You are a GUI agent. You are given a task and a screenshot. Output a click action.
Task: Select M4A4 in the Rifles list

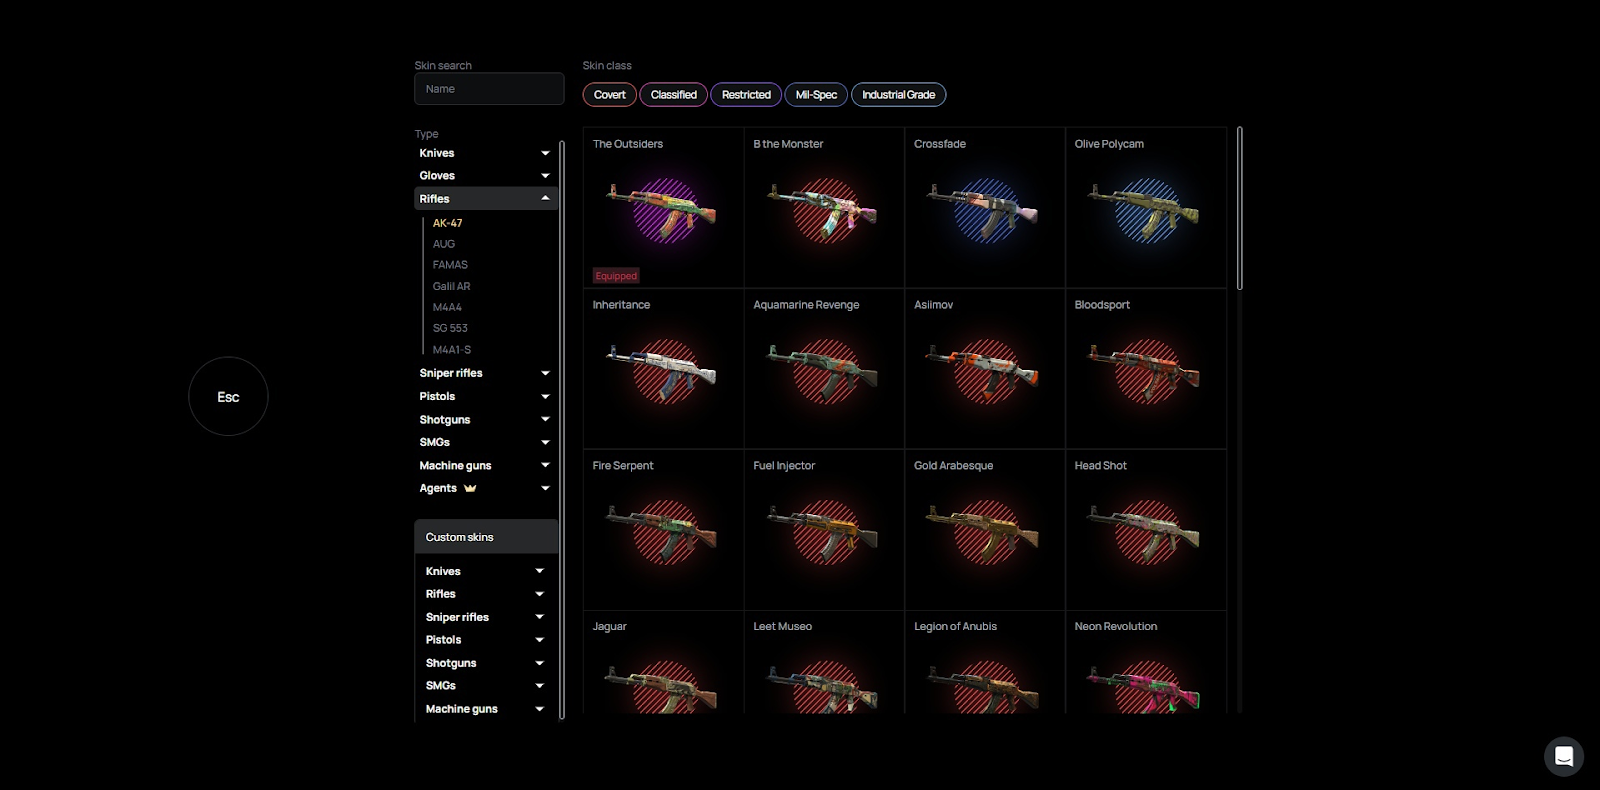(x=447, y=307)
